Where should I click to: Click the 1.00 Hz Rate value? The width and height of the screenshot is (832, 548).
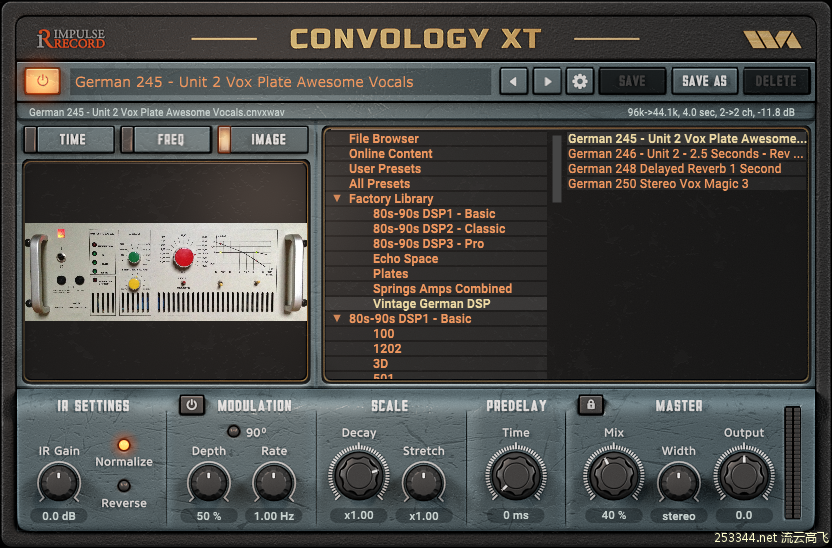click(274, 516)
